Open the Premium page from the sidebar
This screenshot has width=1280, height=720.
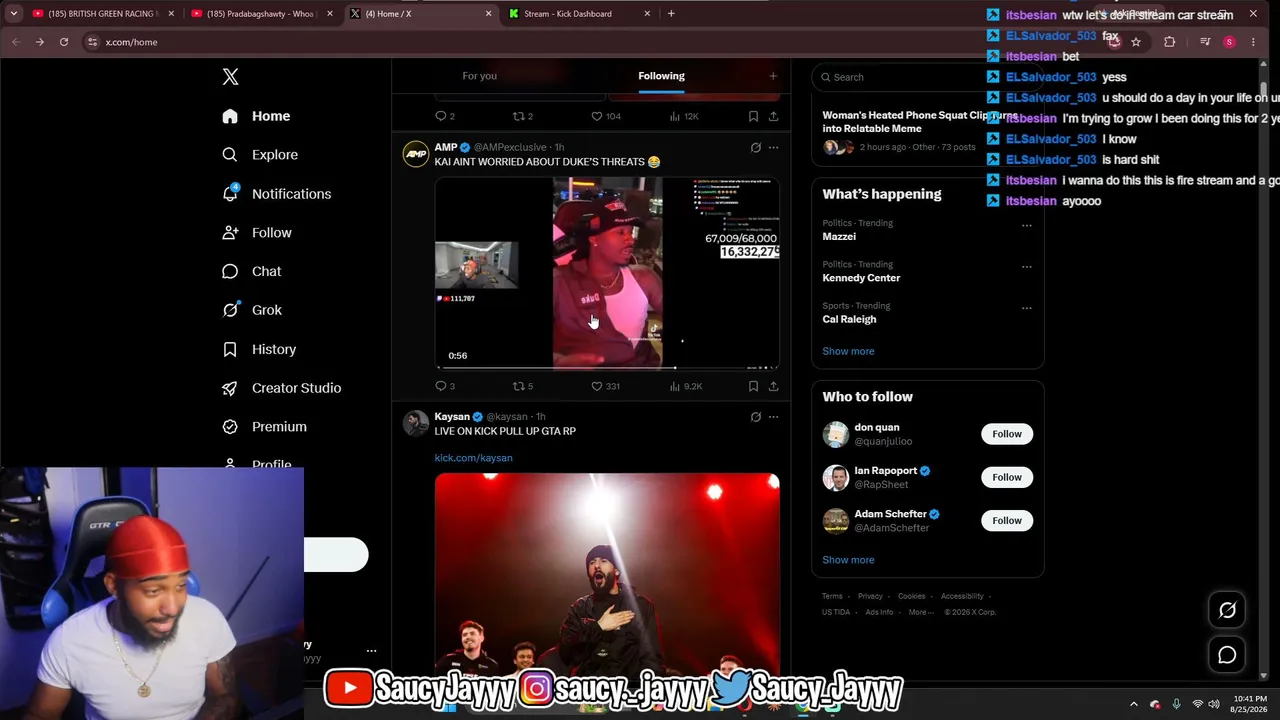tap(265, 427)
